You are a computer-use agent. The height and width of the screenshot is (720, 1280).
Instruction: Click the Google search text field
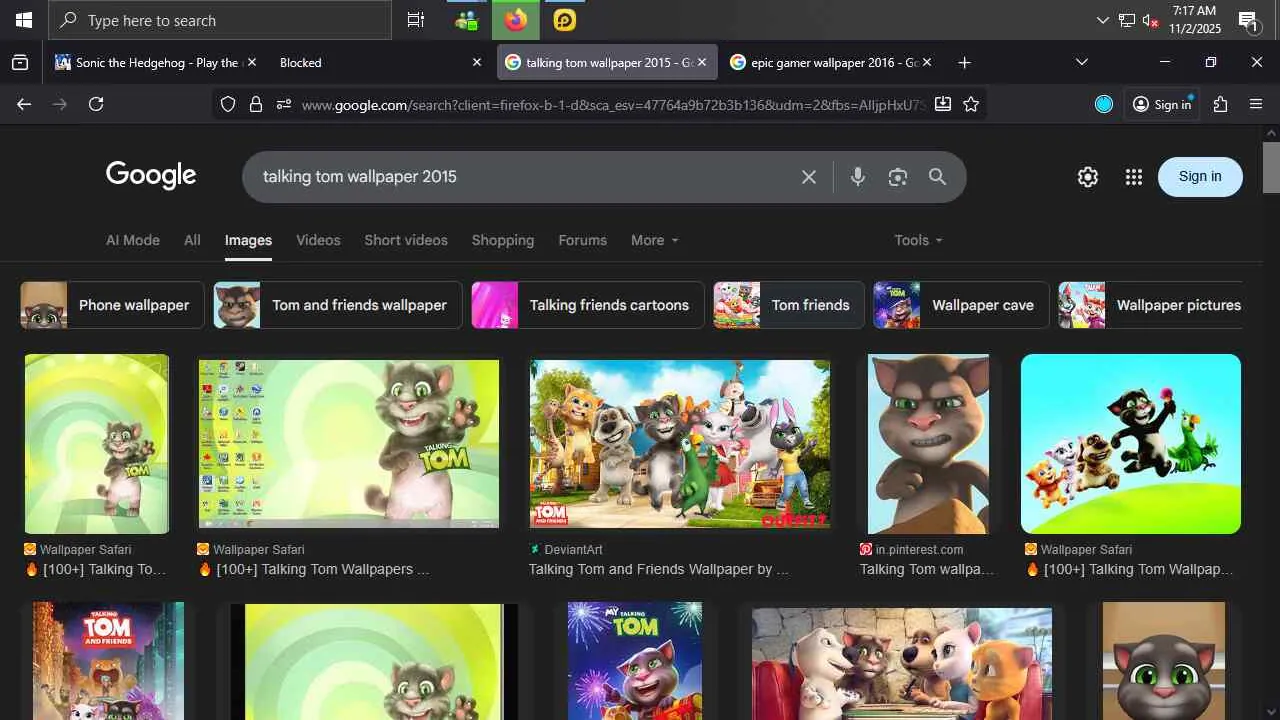[x=525, y=177]
